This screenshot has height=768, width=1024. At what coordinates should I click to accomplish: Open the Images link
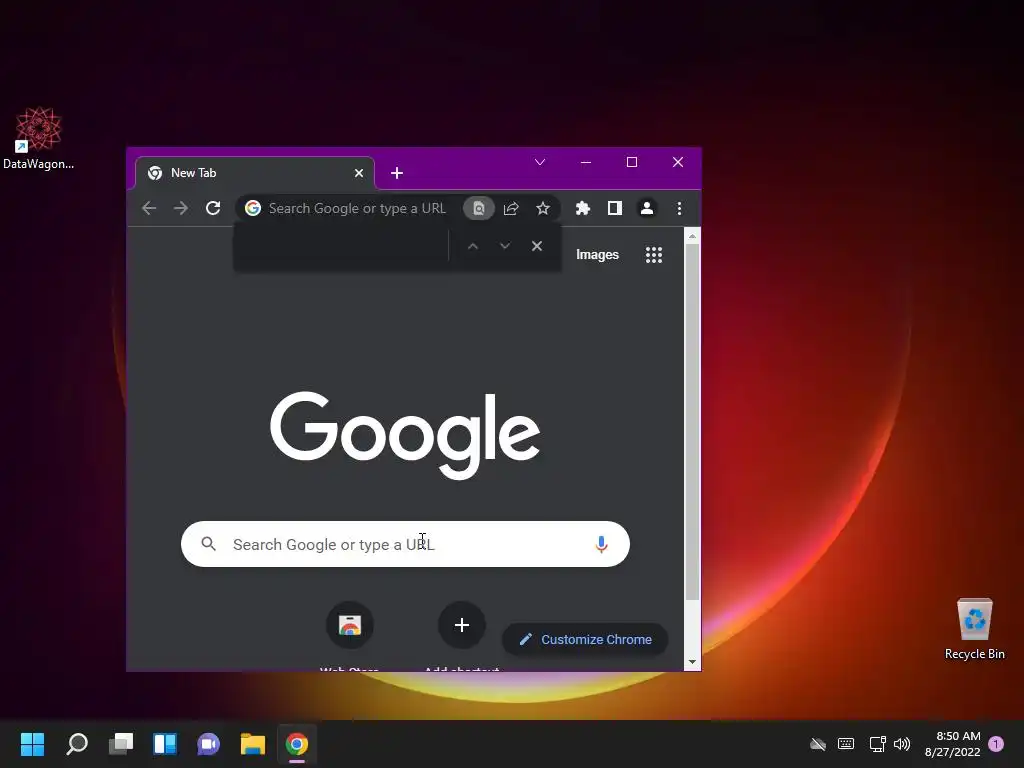598,255
